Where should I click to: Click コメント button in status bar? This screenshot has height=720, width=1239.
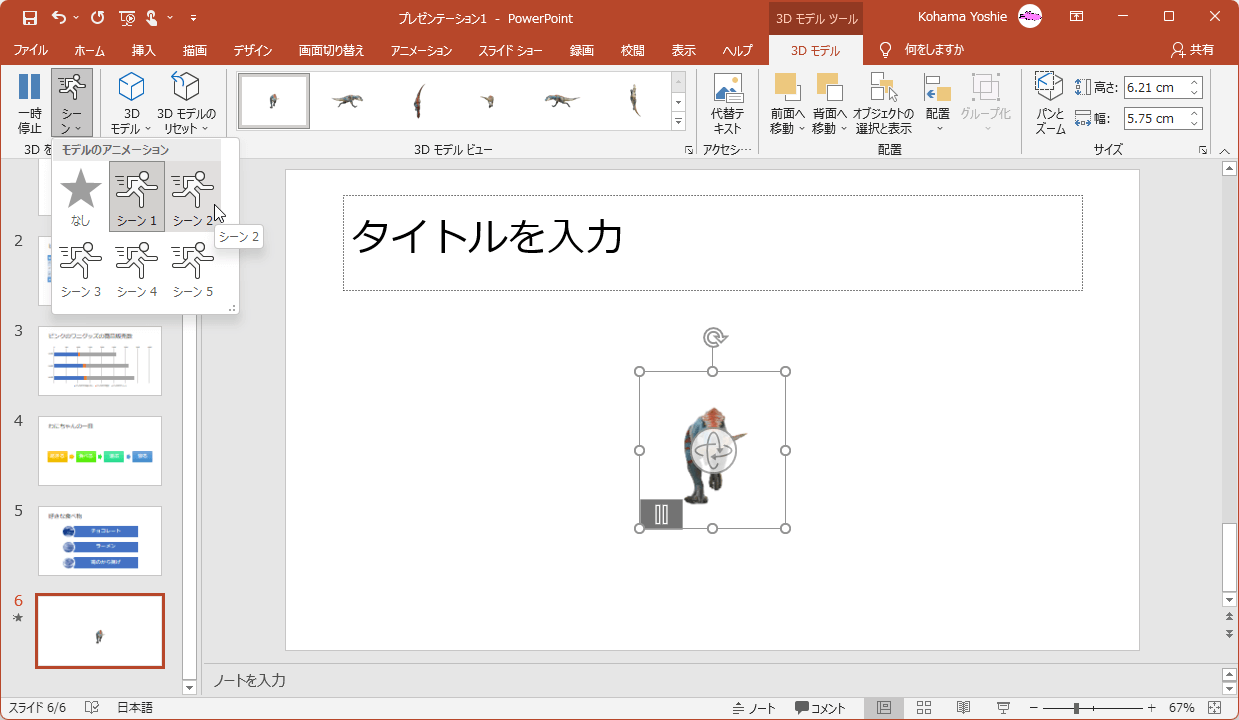pos(820,708)
